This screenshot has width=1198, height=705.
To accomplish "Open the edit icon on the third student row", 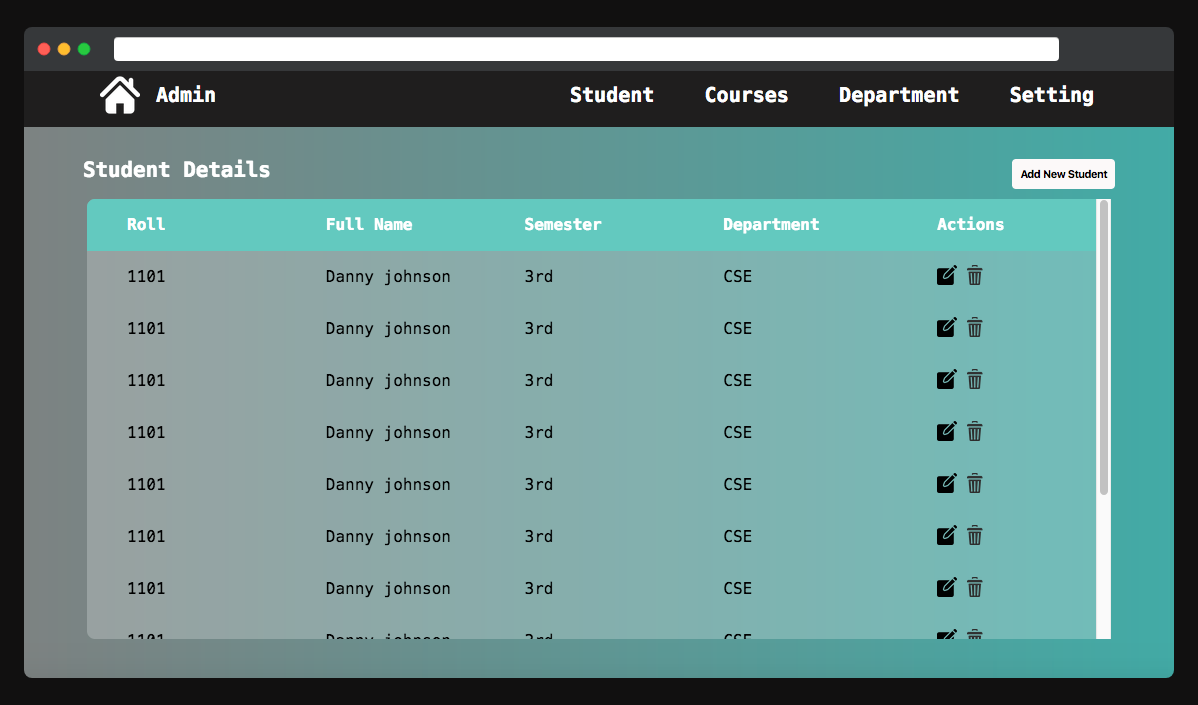I will click(x=946, y=379).
